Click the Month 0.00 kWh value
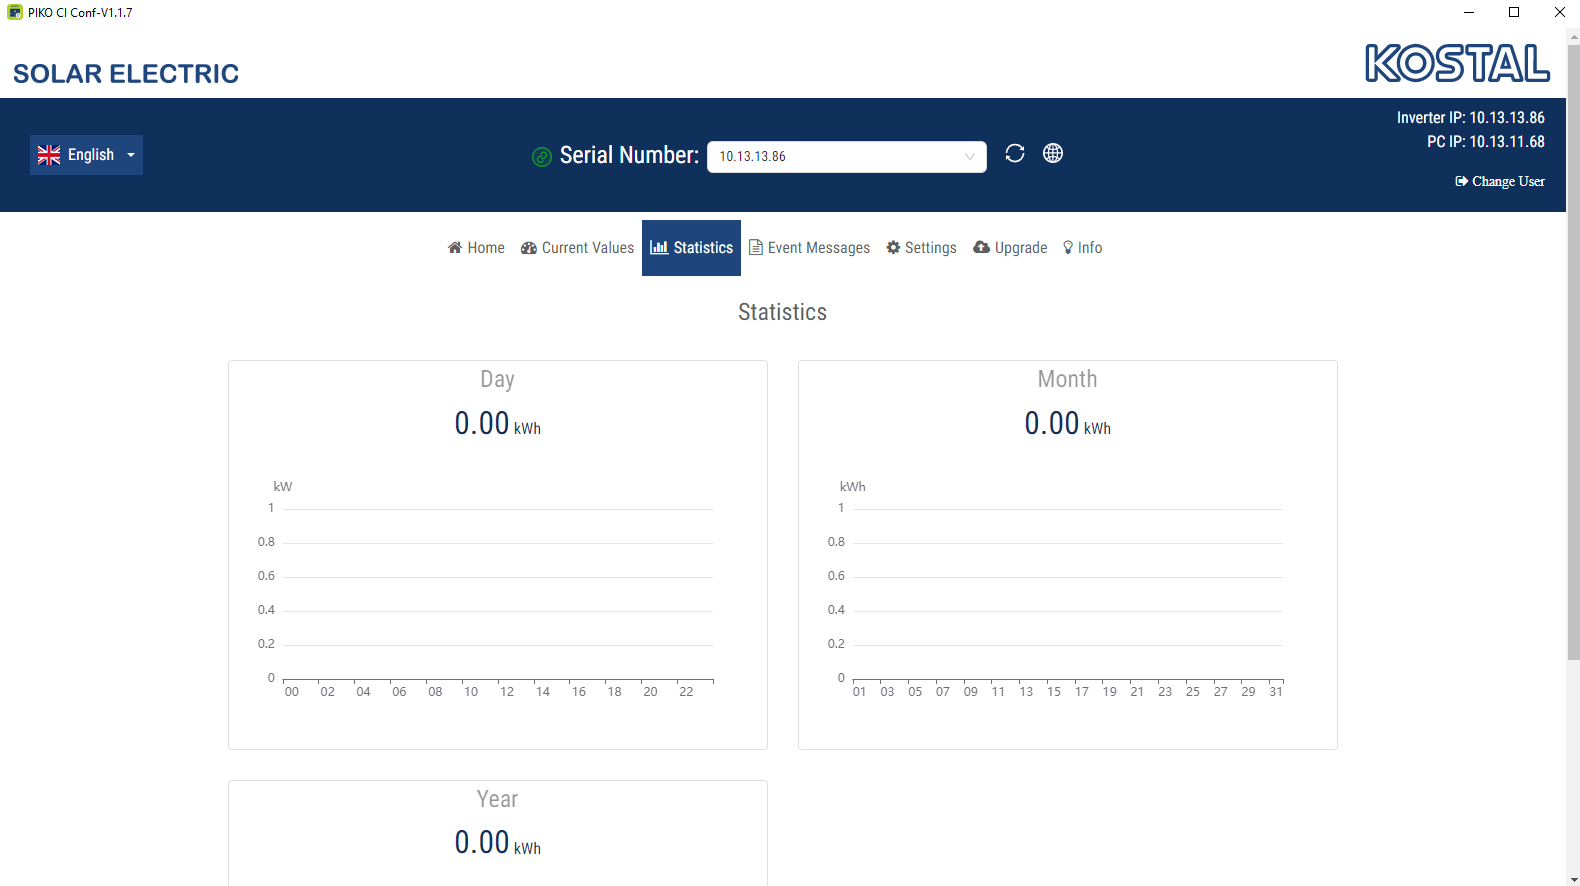The width and height of the screenshot is (1580, 886). click(1067, 424)
